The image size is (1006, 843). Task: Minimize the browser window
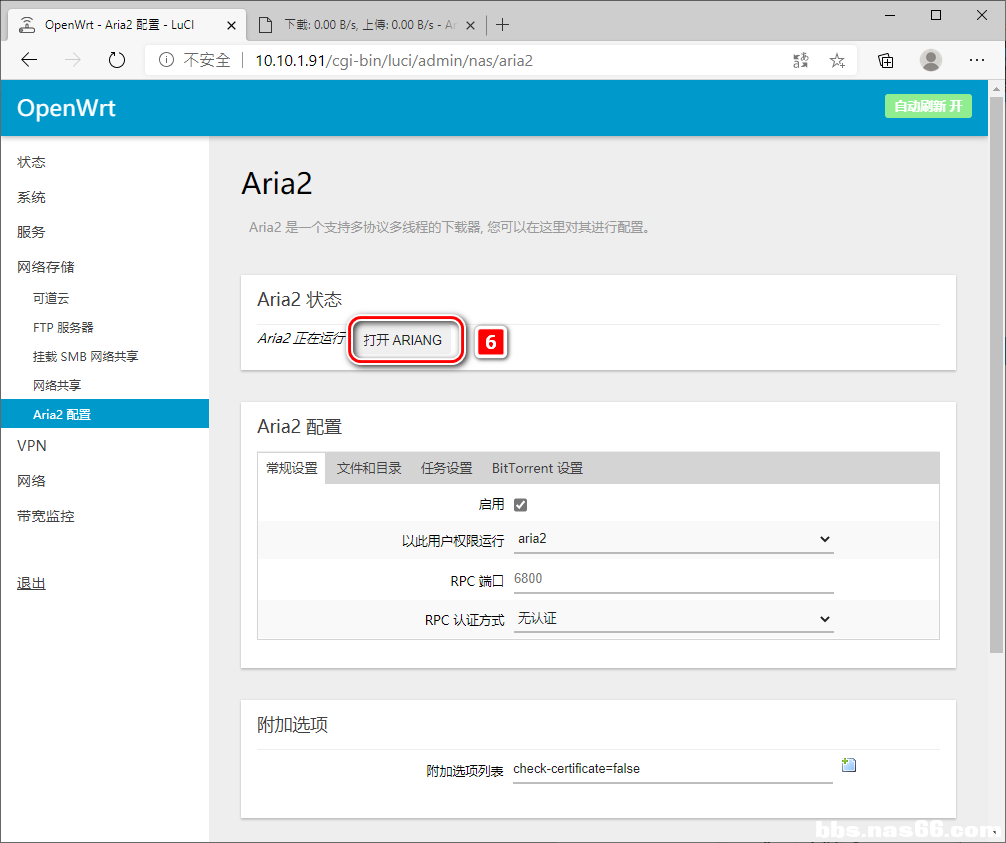coord(890,15)
